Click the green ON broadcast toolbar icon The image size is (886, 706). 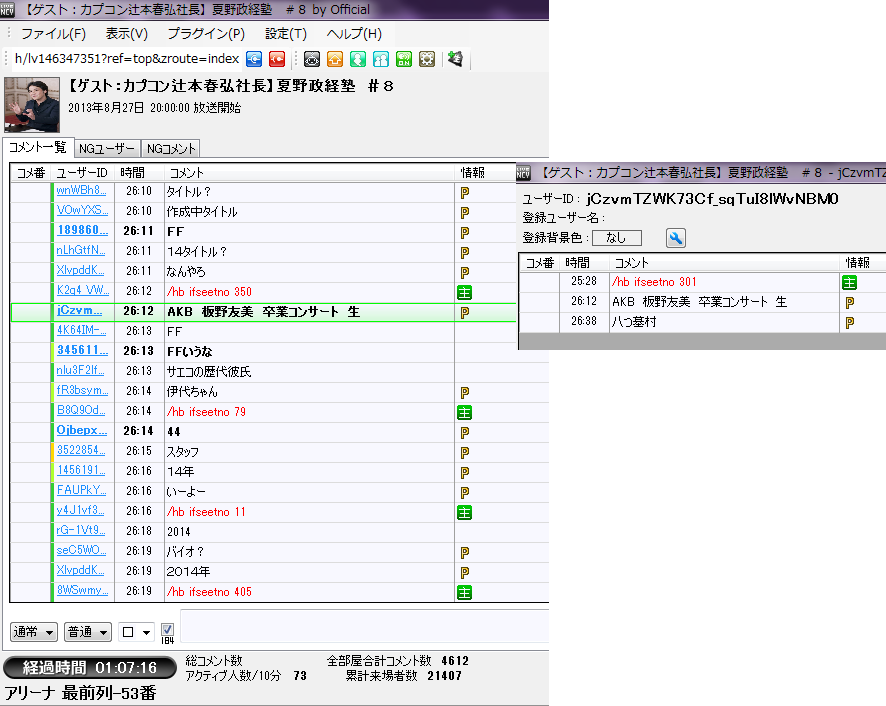(404, 59)
